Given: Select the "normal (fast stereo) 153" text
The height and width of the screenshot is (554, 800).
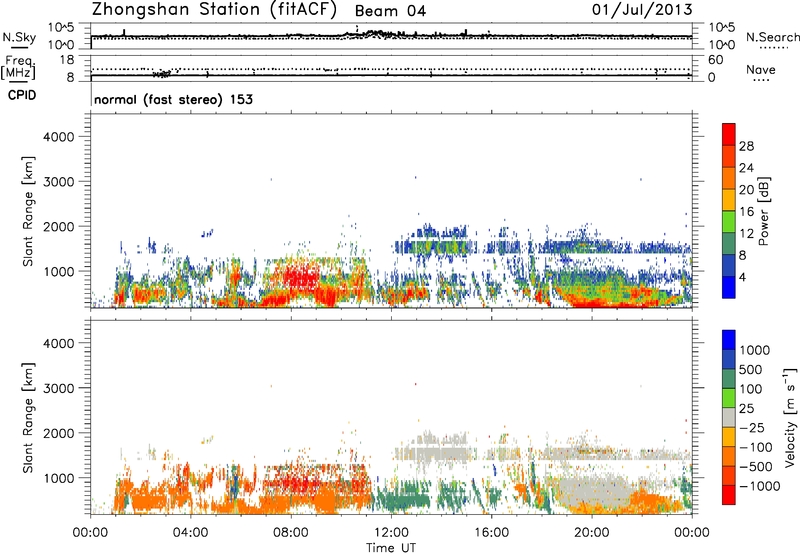Looking at the screenshot, I should (x=173, y=99).
